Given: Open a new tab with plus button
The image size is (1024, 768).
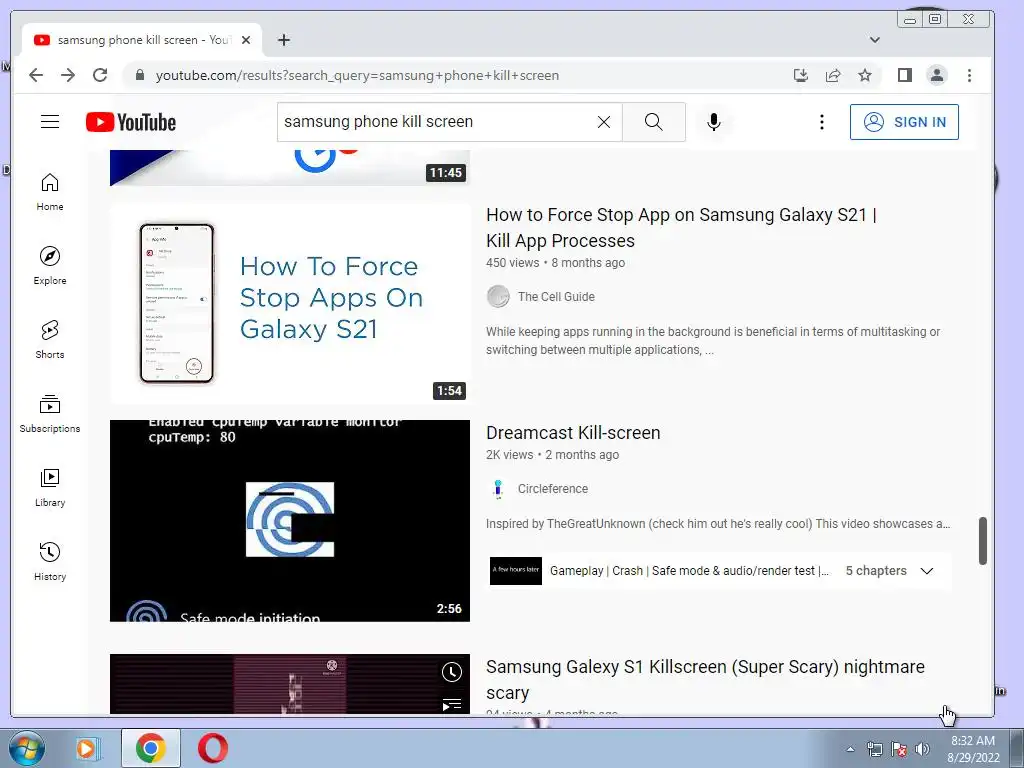Looking at the screenshot, I should tap(283, 40).
